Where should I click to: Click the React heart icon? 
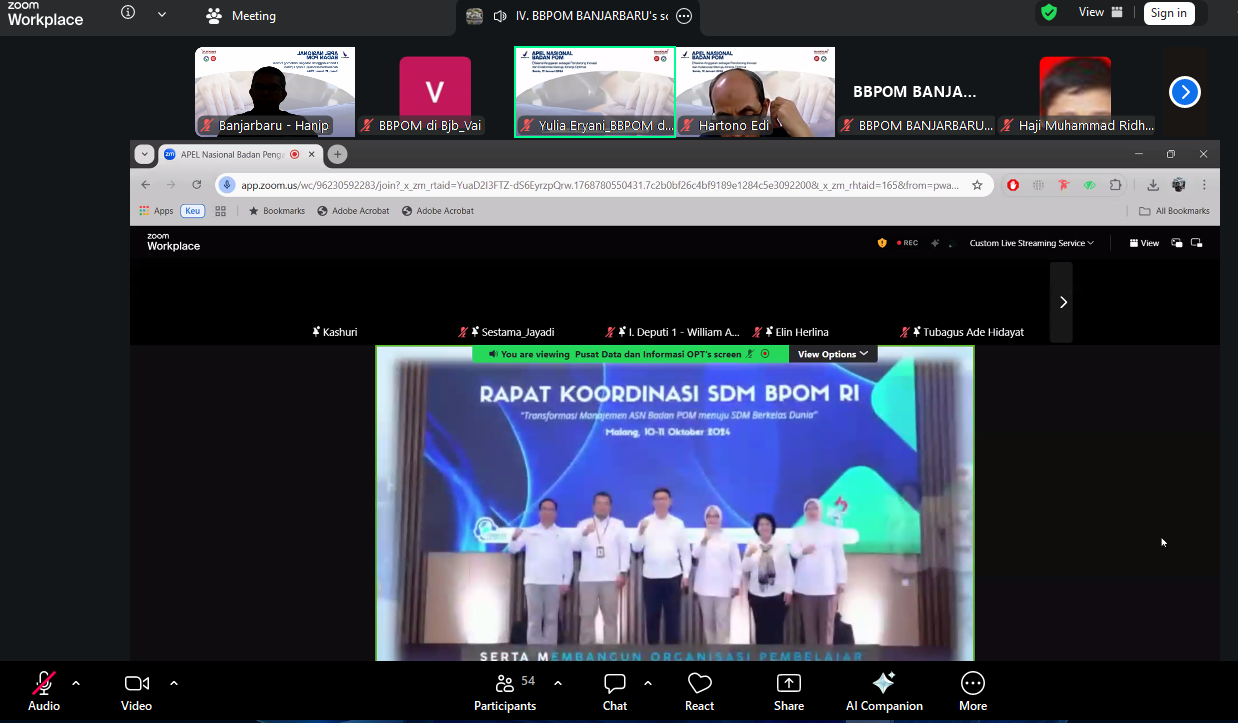[699, 691]
